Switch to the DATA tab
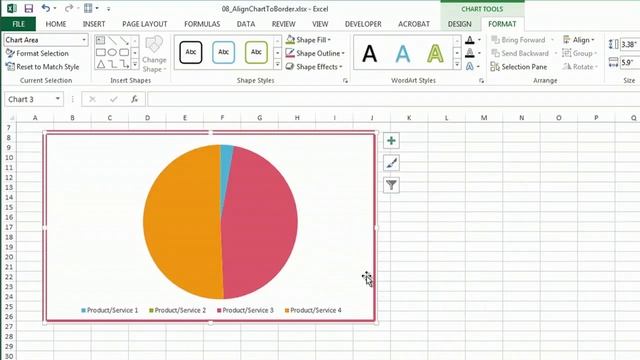 (x=246, y=24)
